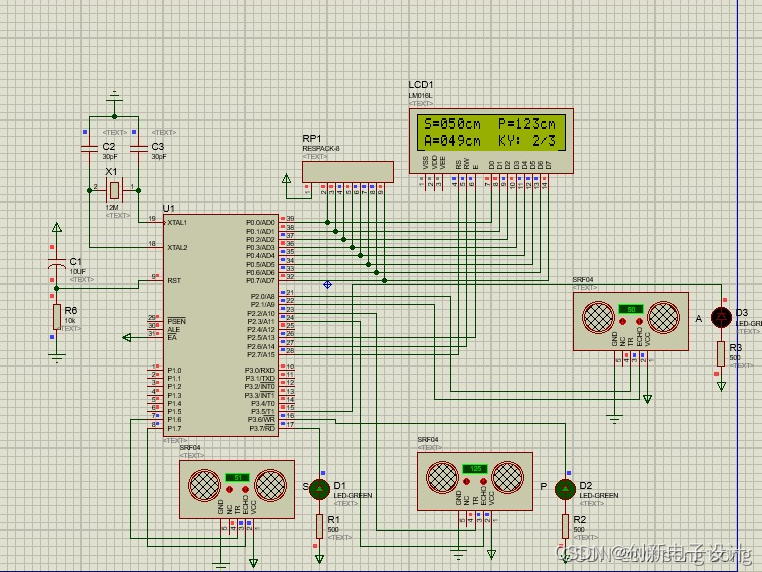Click the green 50 distance readout on sensor A
The image size is (762, 572).
click(631, 309)
